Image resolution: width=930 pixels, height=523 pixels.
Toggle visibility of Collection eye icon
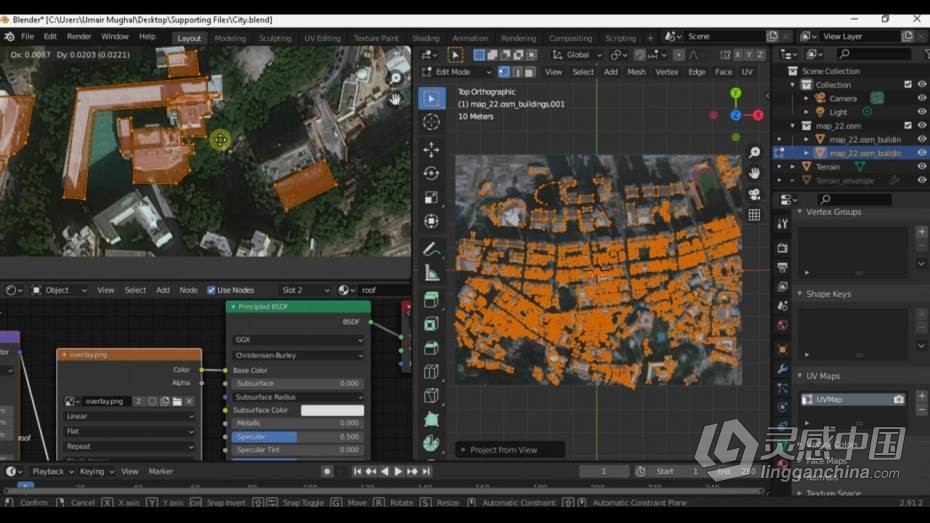[x=922, y=85]
